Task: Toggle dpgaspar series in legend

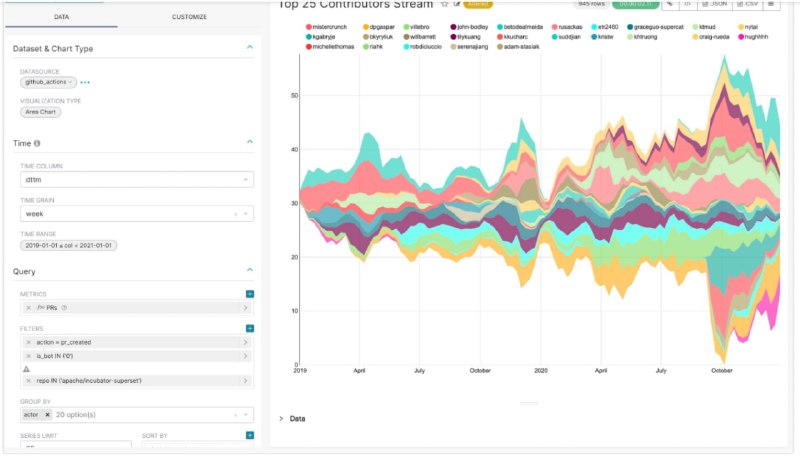Action: click(379, 27)
